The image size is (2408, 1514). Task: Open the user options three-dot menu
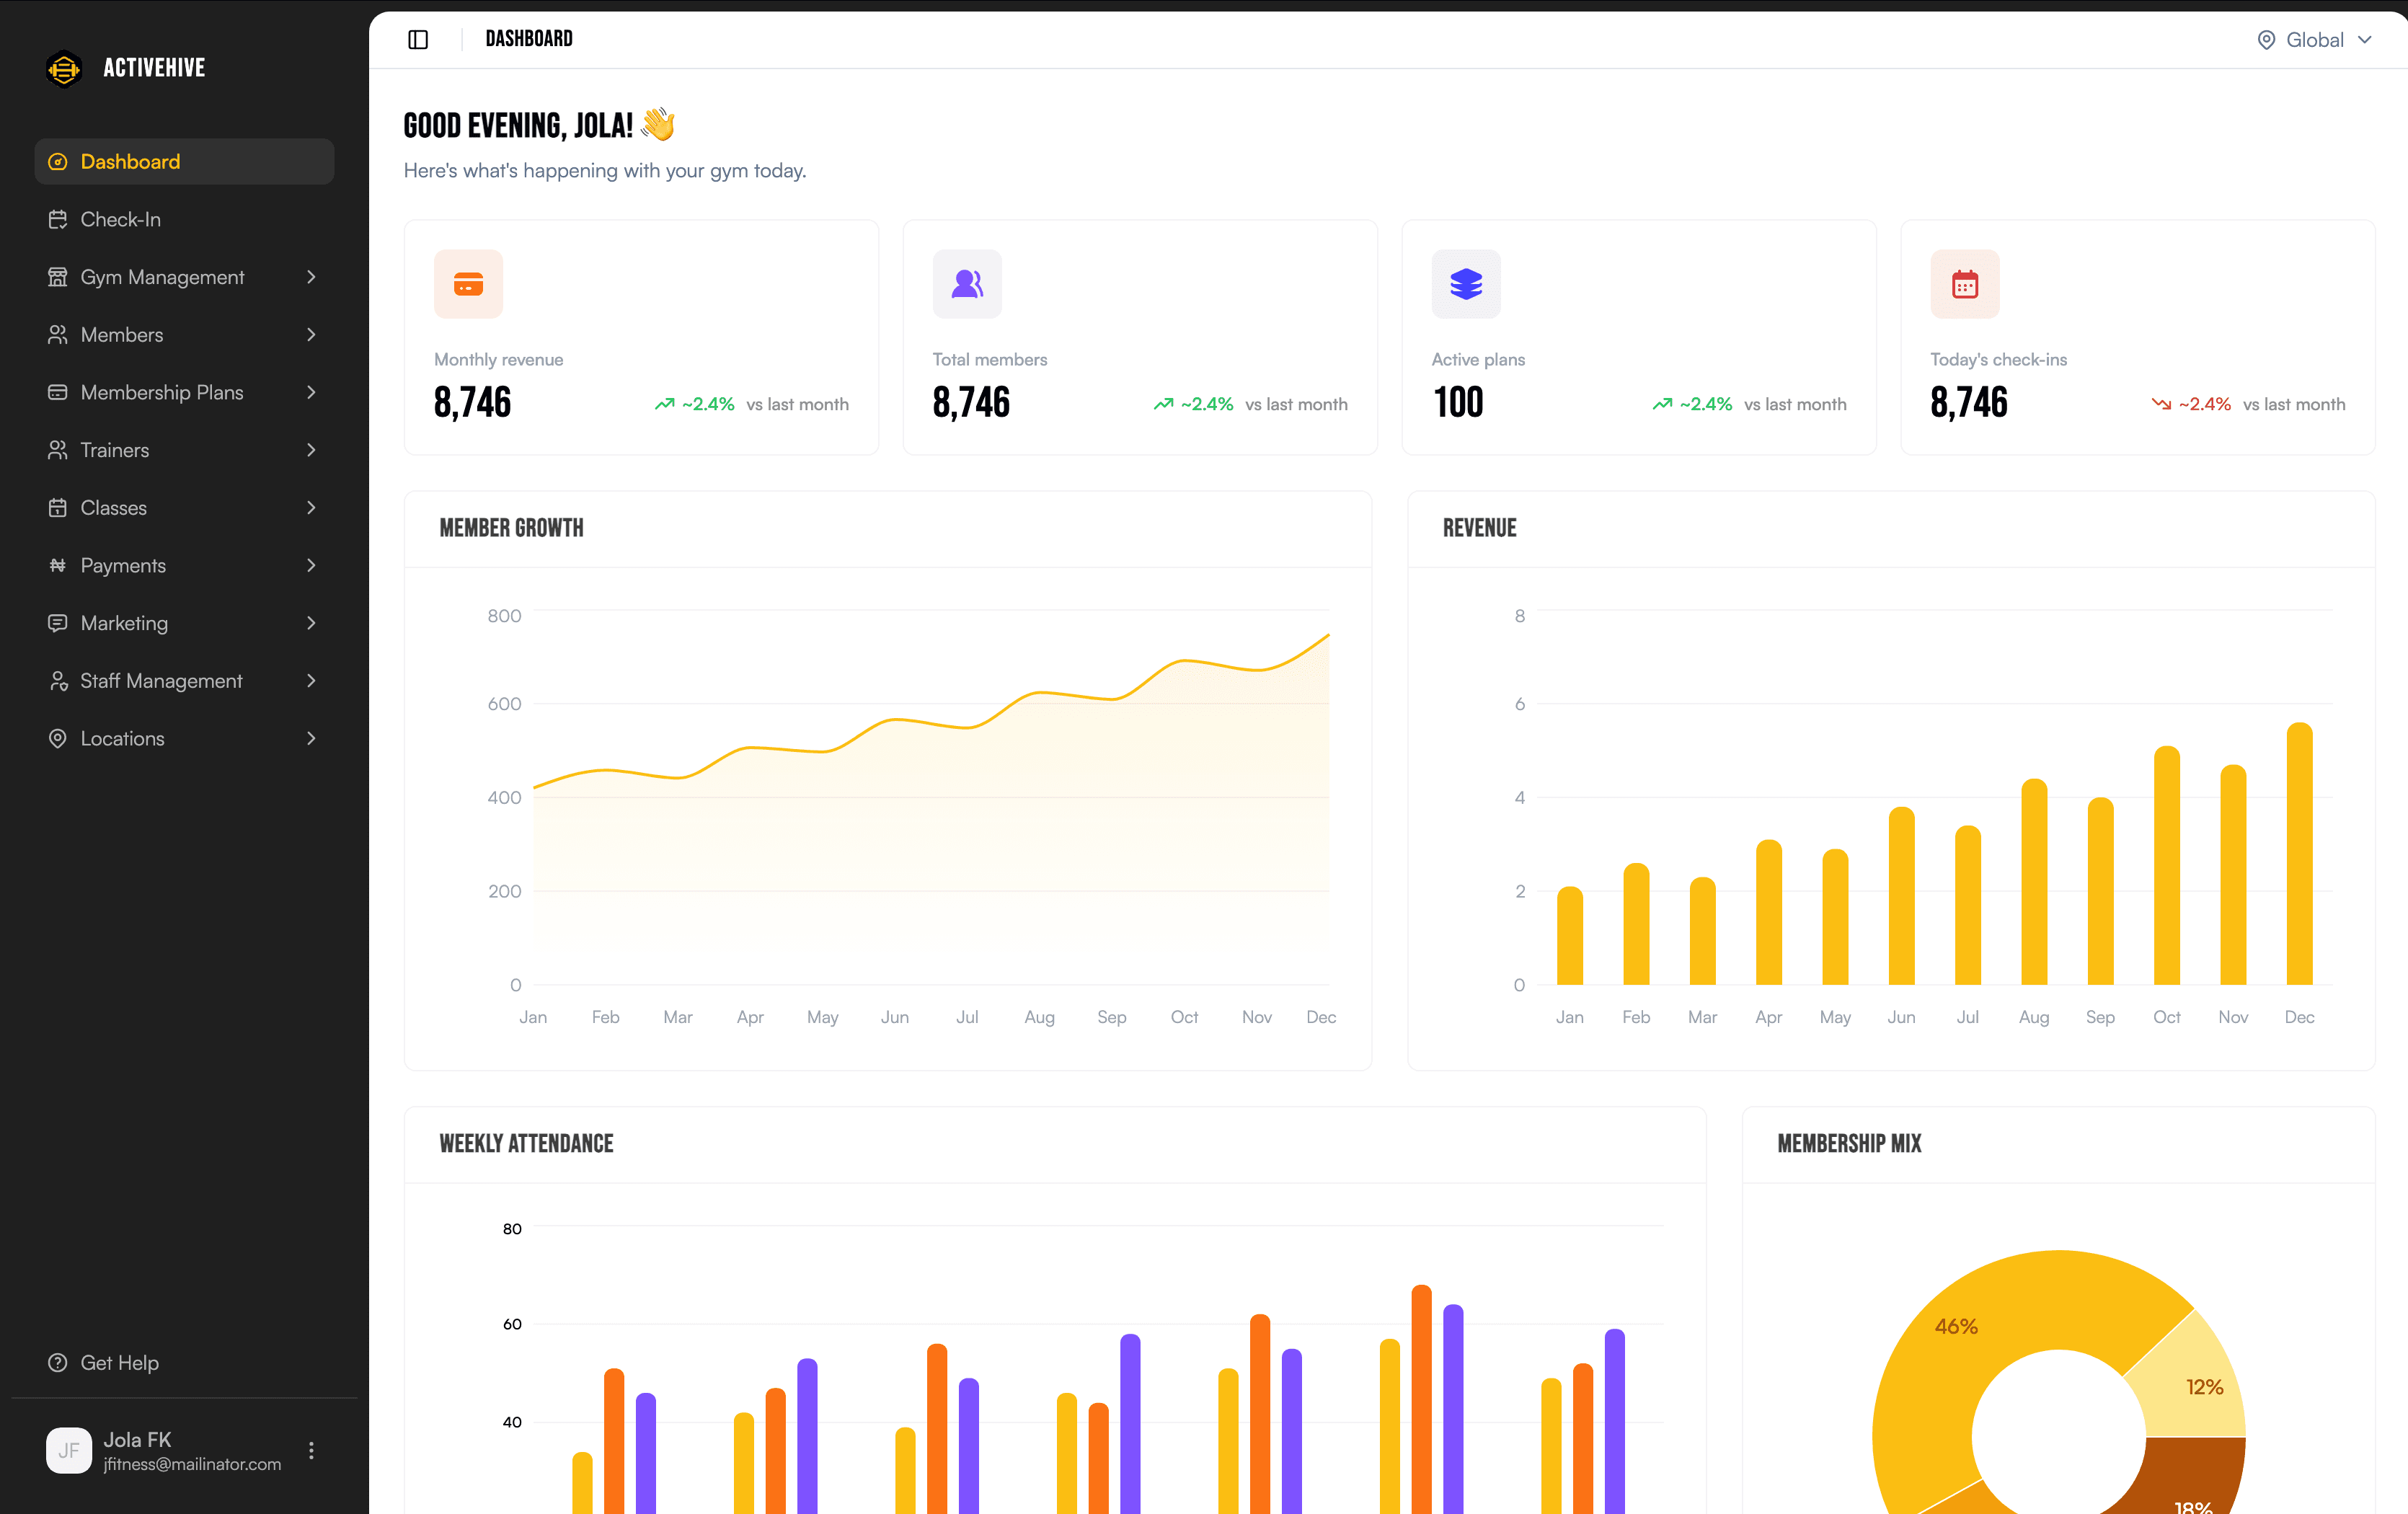311,1451
